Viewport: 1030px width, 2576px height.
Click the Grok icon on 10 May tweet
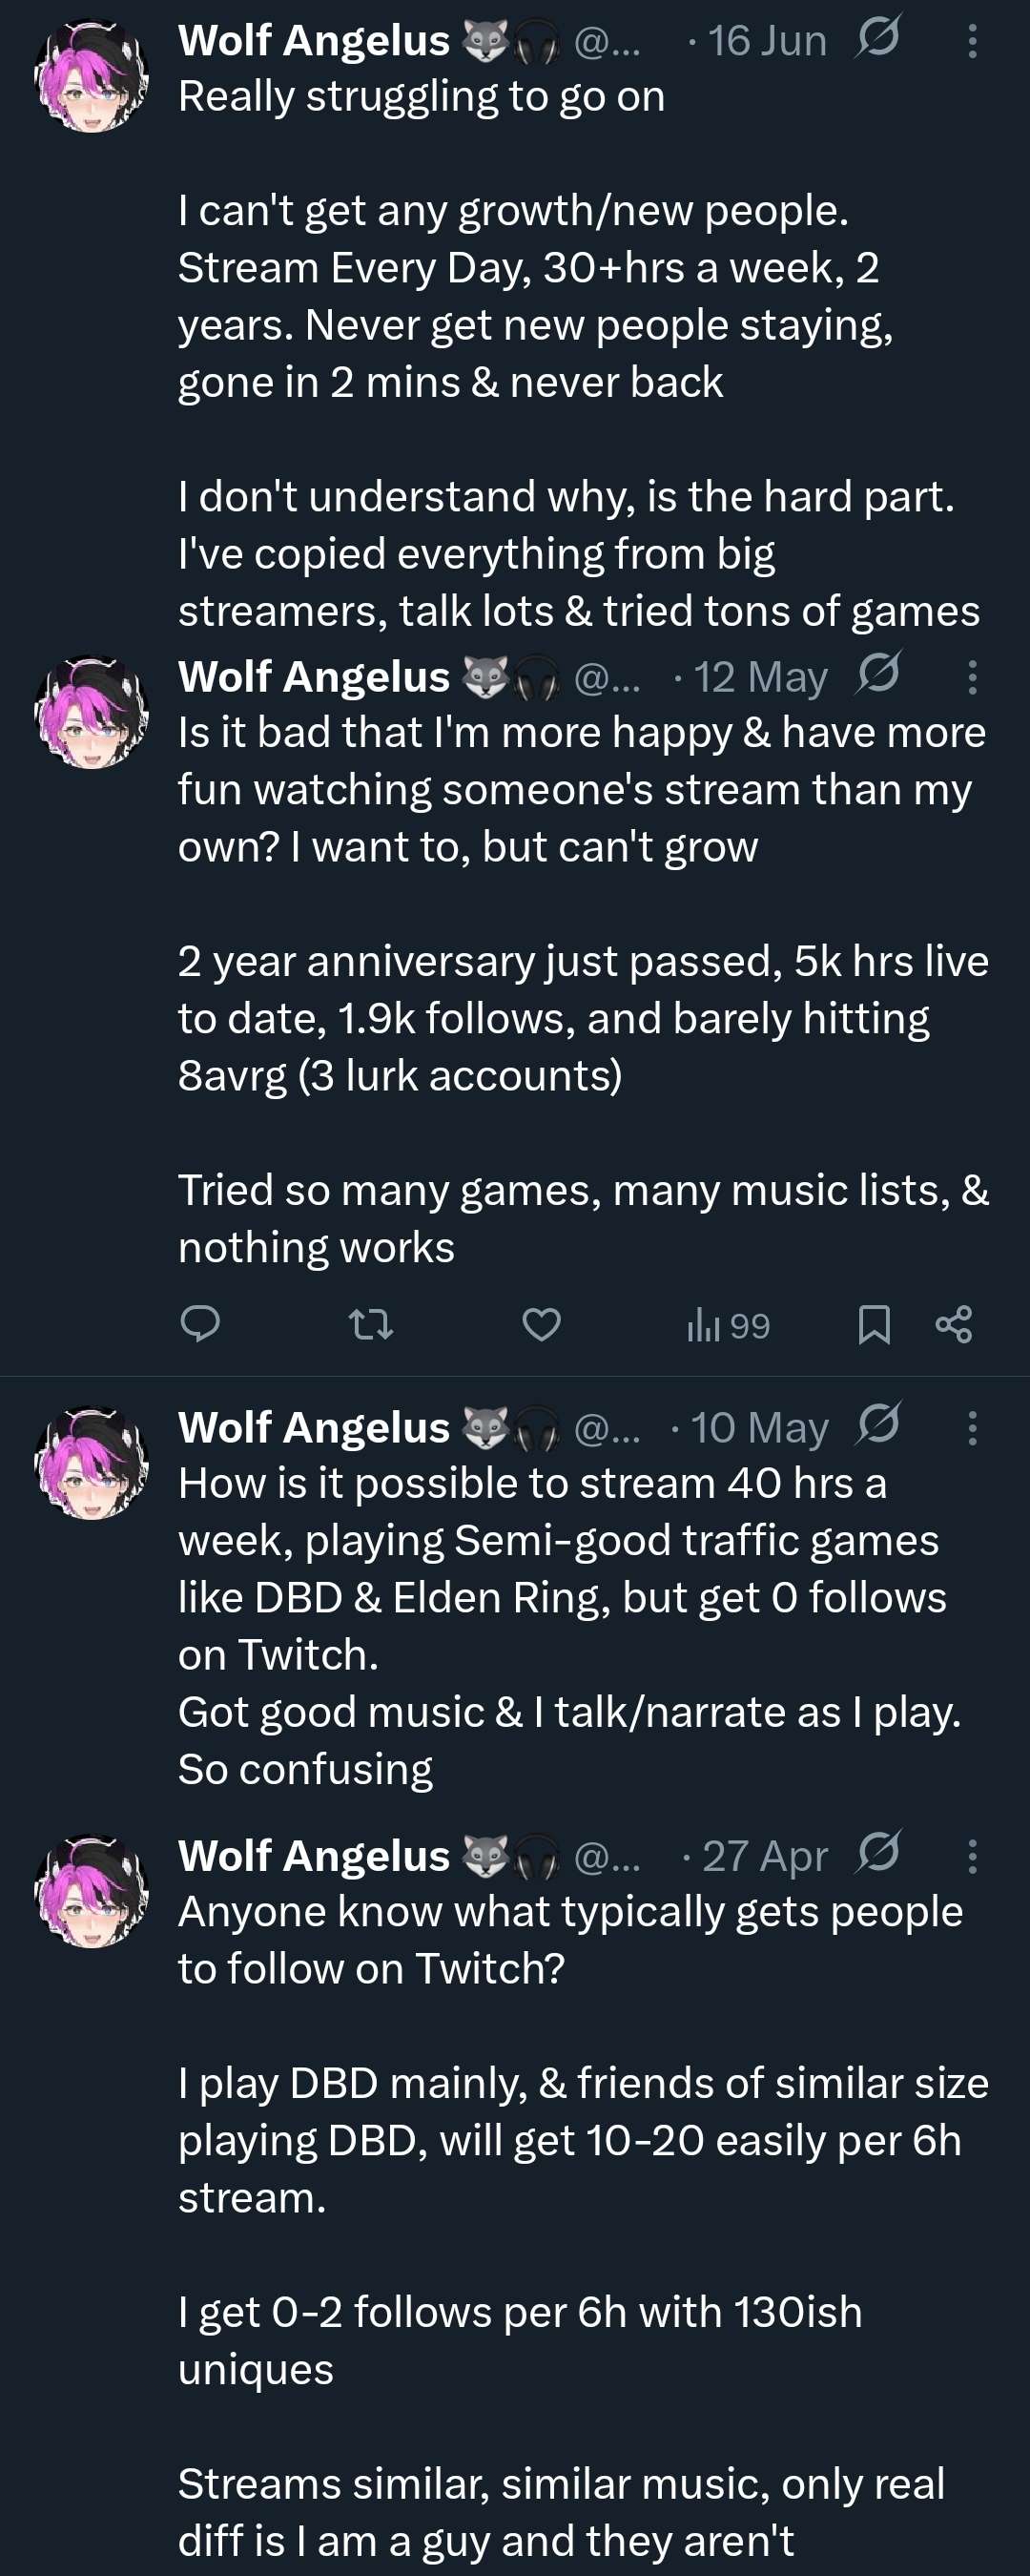tap(878, 1423)
